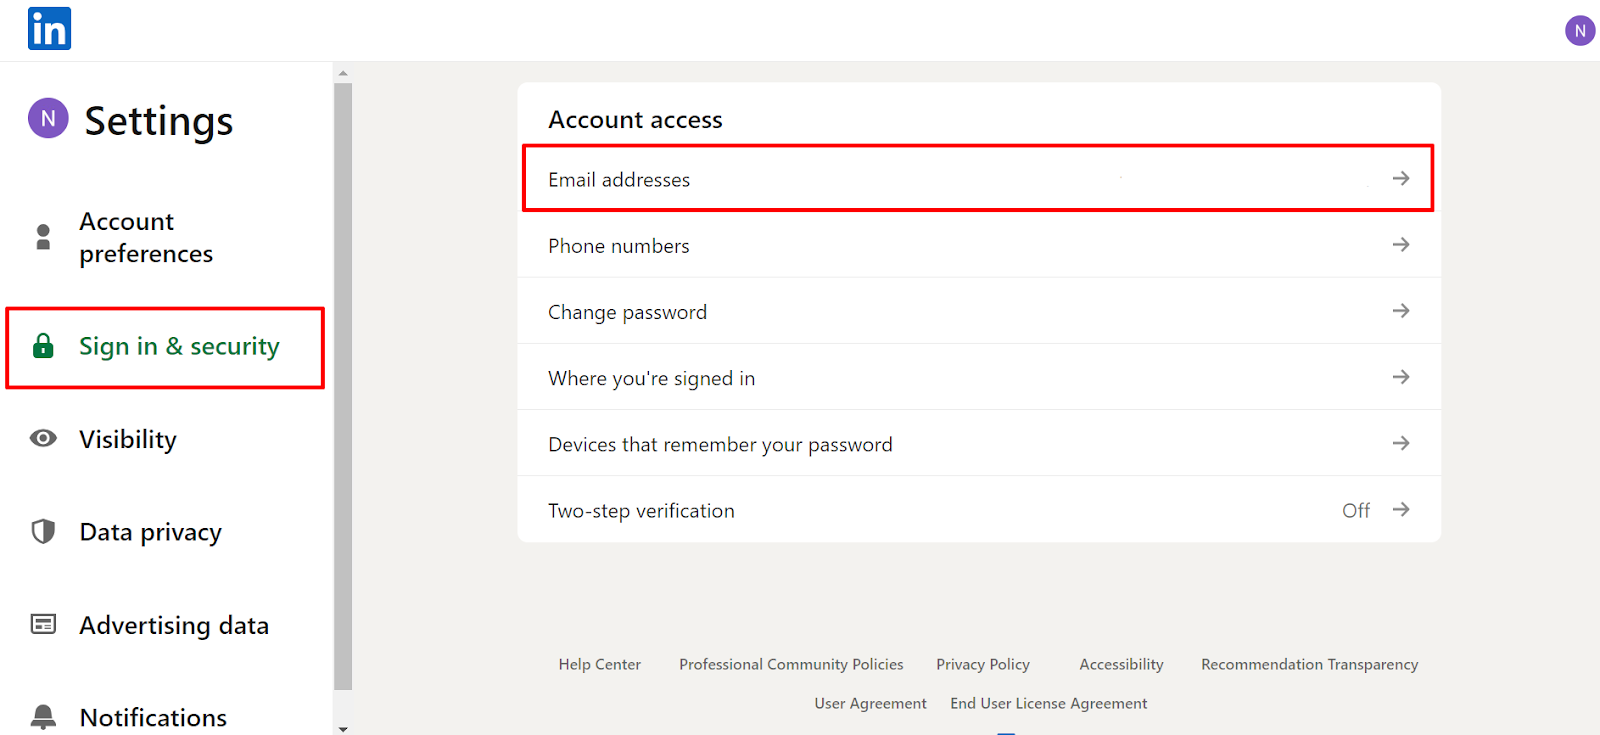Open Two-step verification Off setting
This screenshot has width=1600, height=735.
coord(979,510)
